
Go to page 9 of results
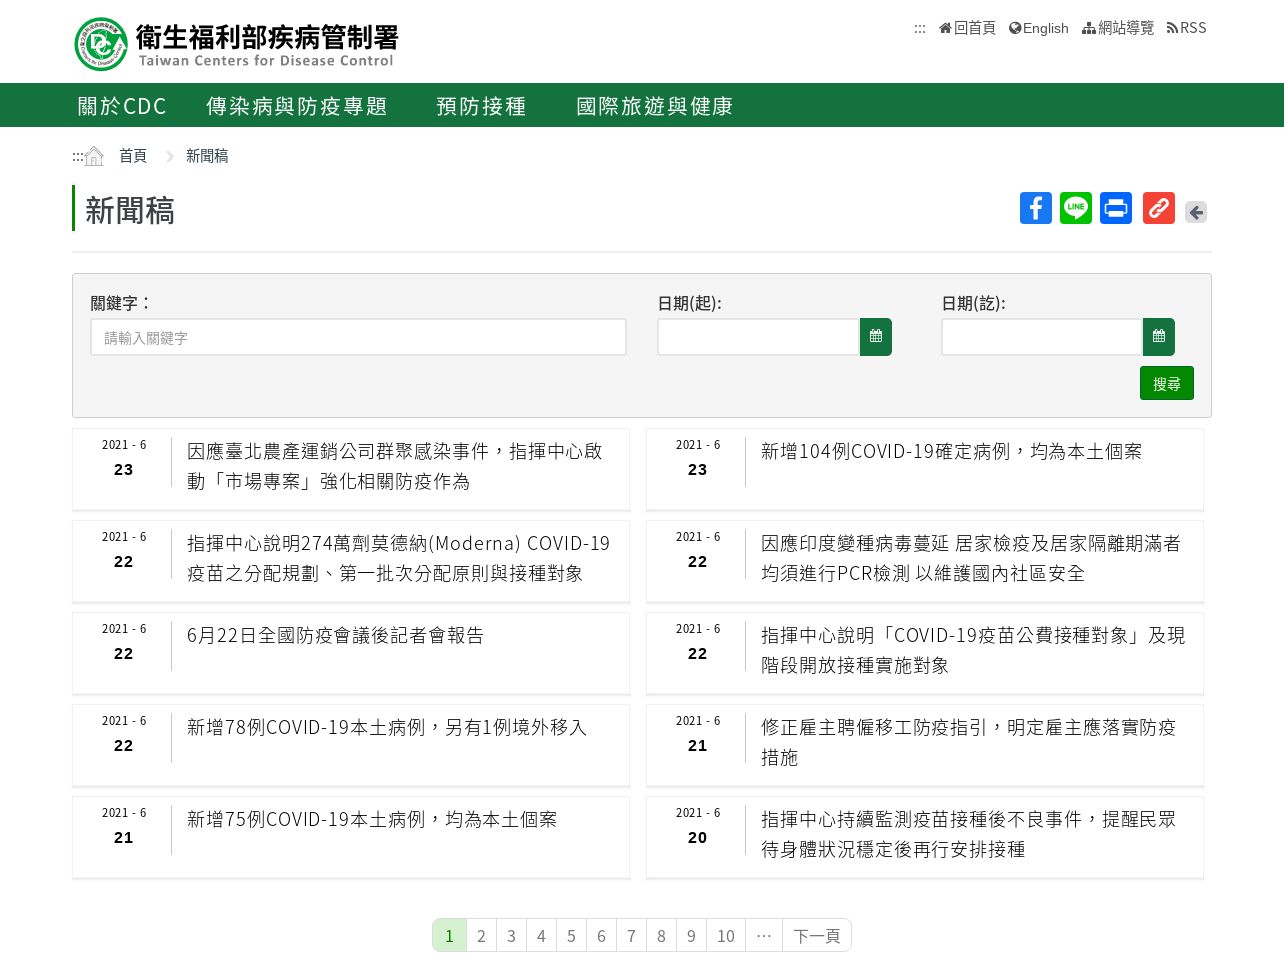tap(691, 935)
